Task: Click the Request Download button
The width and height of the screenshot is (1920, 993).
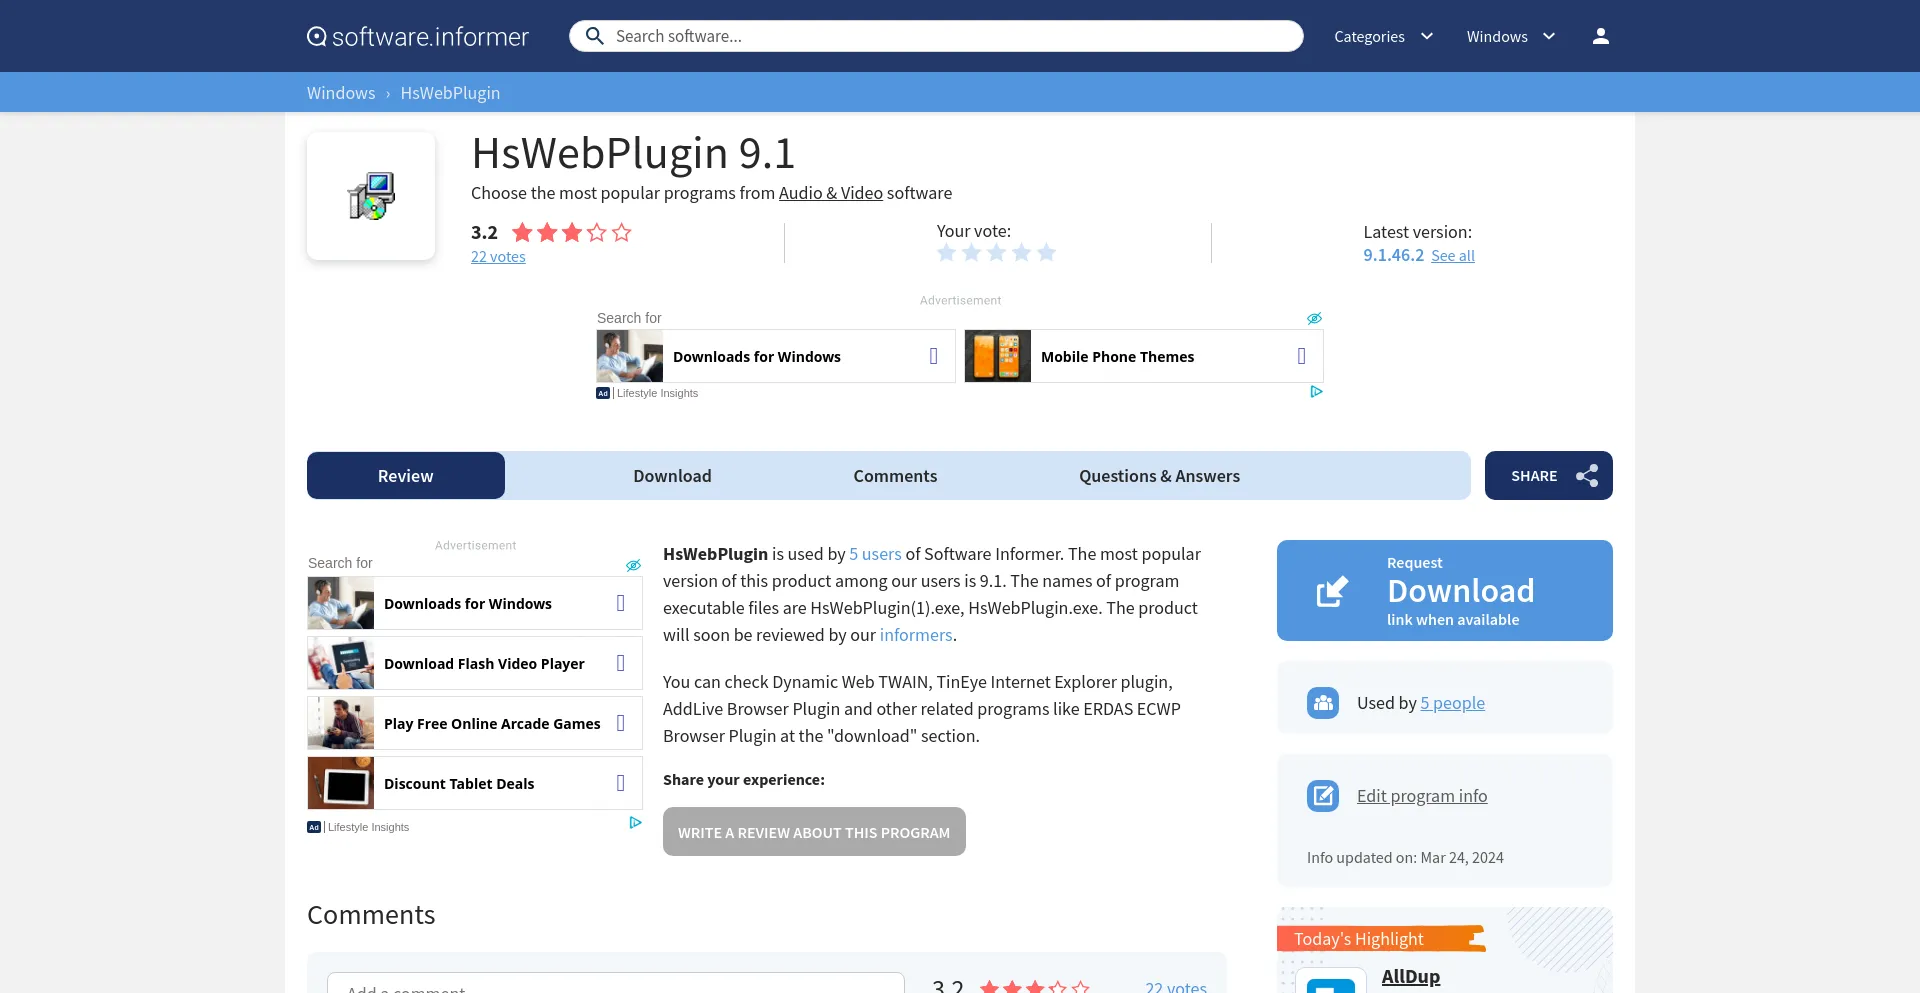Action: tap(1445, 590)
